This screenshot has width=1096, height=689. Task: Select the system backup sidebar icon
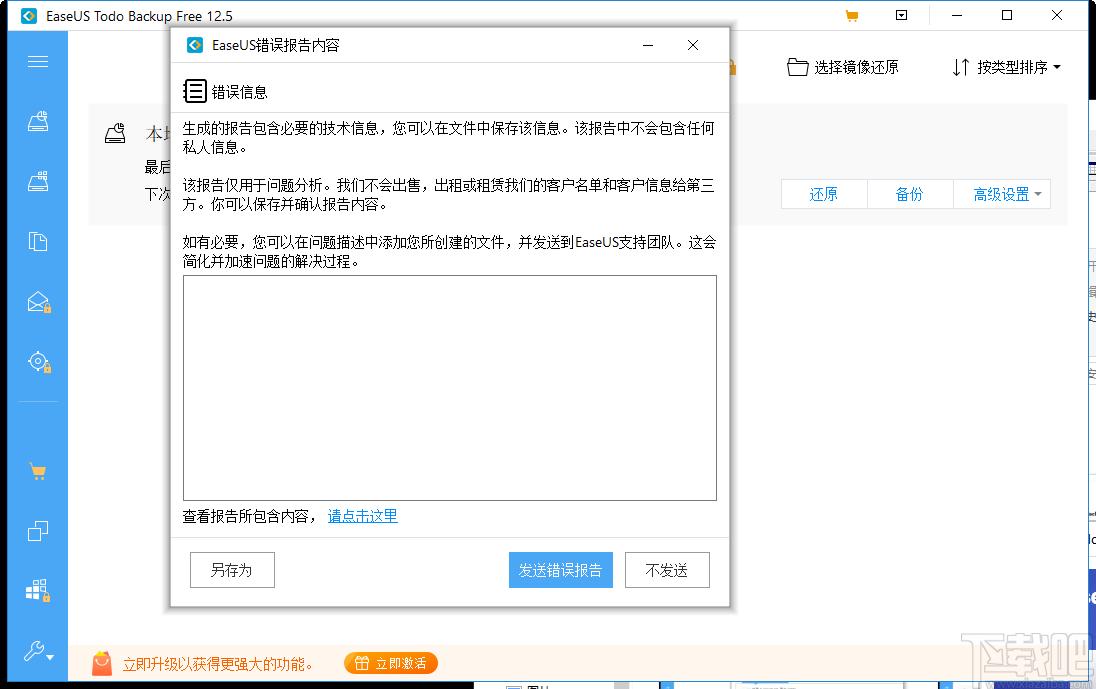(x=38, y=182)
